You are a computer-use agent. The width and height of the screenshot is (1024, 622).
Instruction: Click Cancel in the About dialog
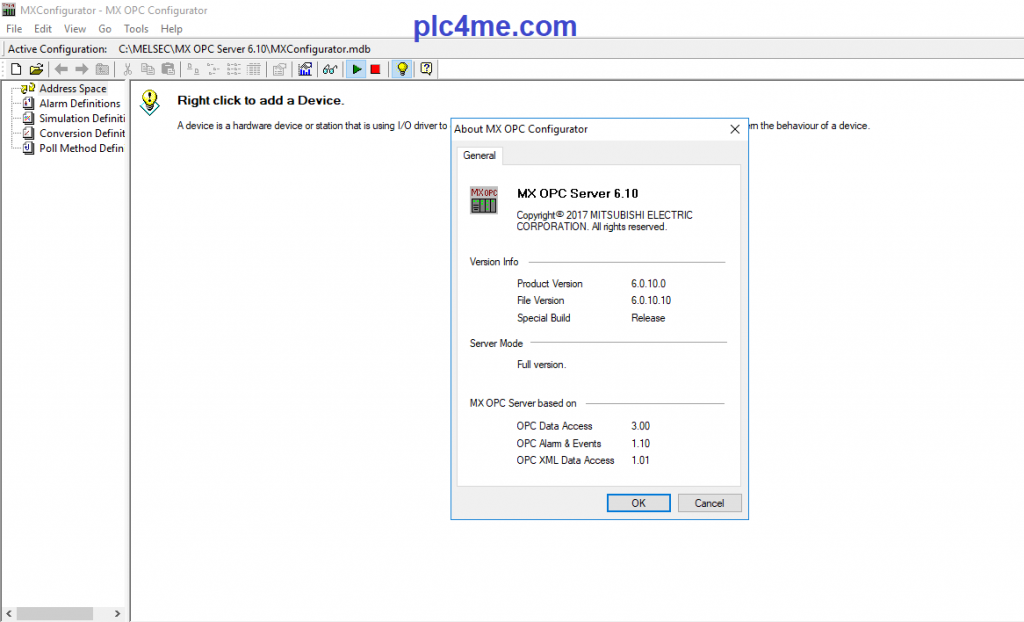[709, 503]
